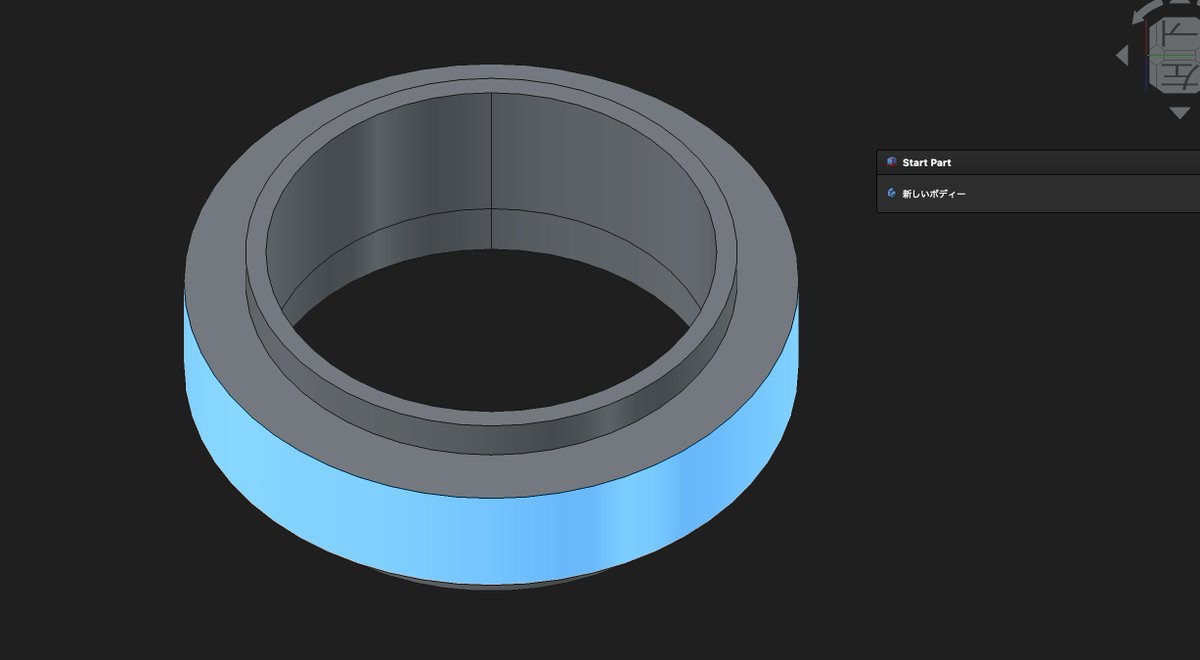Select the upper face of the navigation cube
The height and width of the screenshot is (660, 1200).
click(x=1178, y=33)
